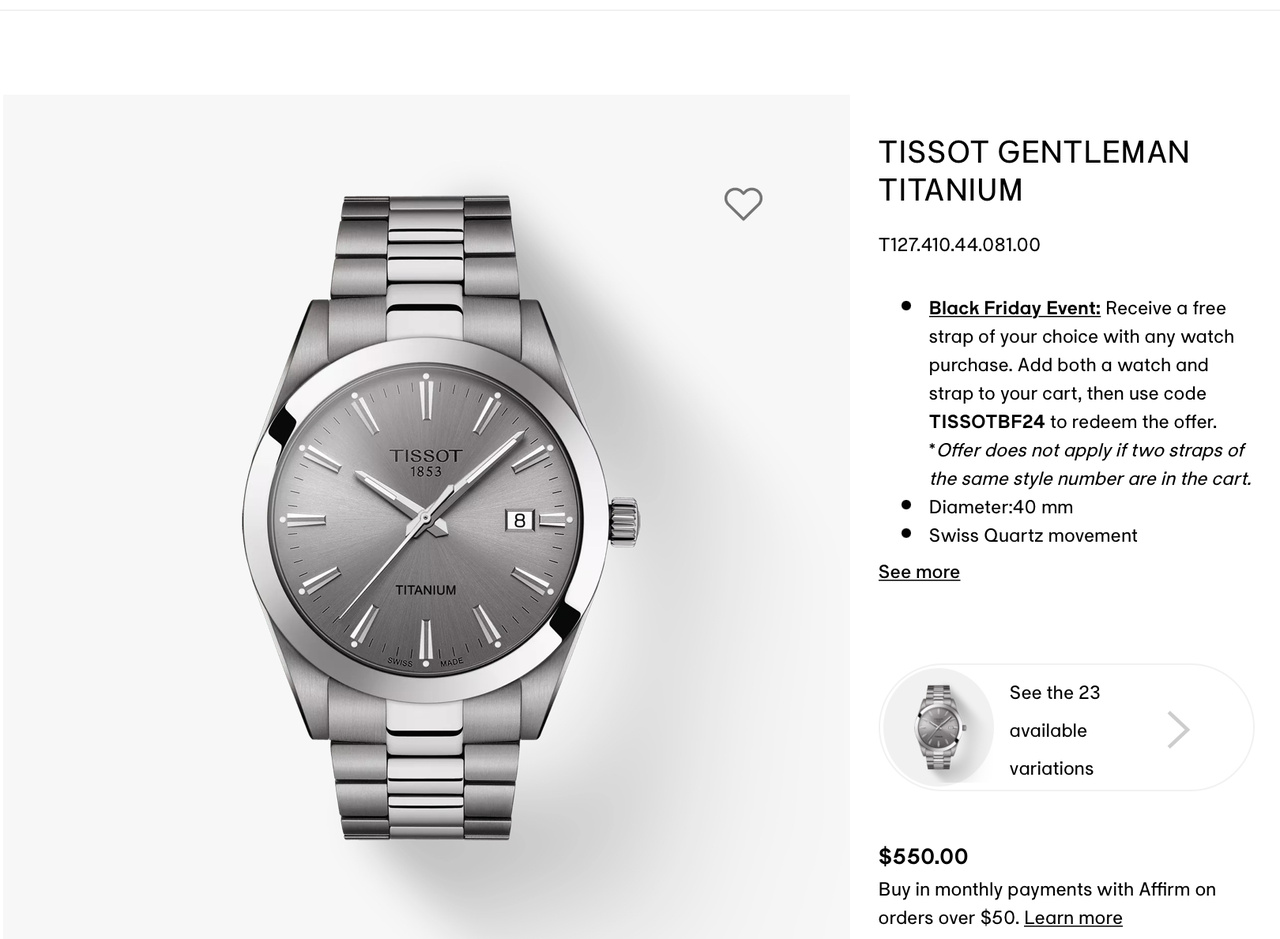This screenshot has height=939, width=1280.
Task: Click the right chevron in variations card
Action: point(1179,730)
